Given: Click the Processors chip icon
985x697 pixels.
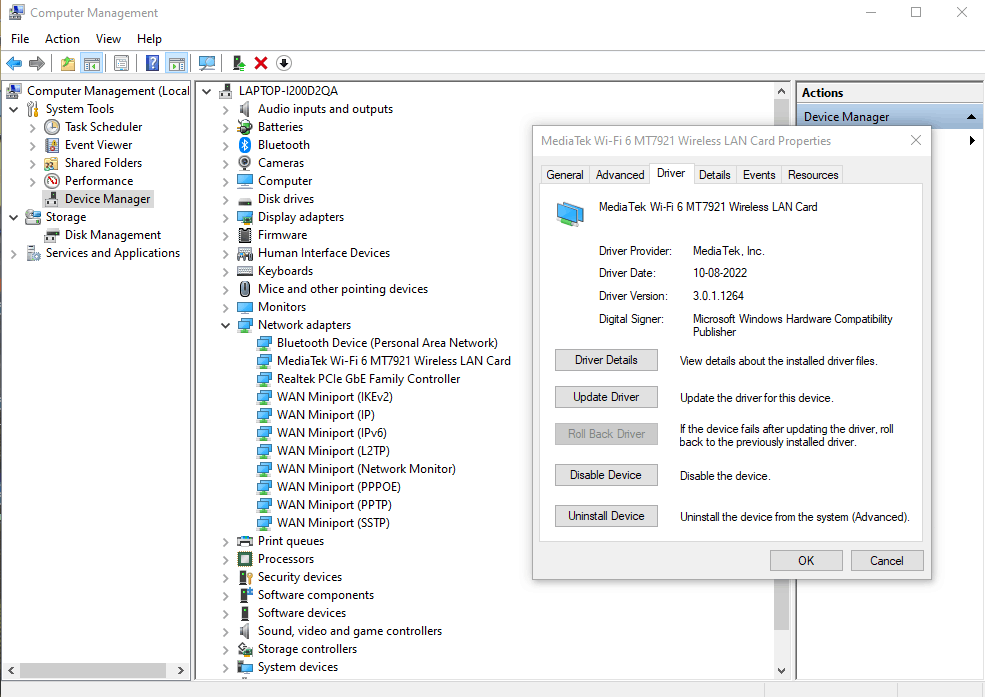Looking at the screenshot, I should click(x=245, y=559).
